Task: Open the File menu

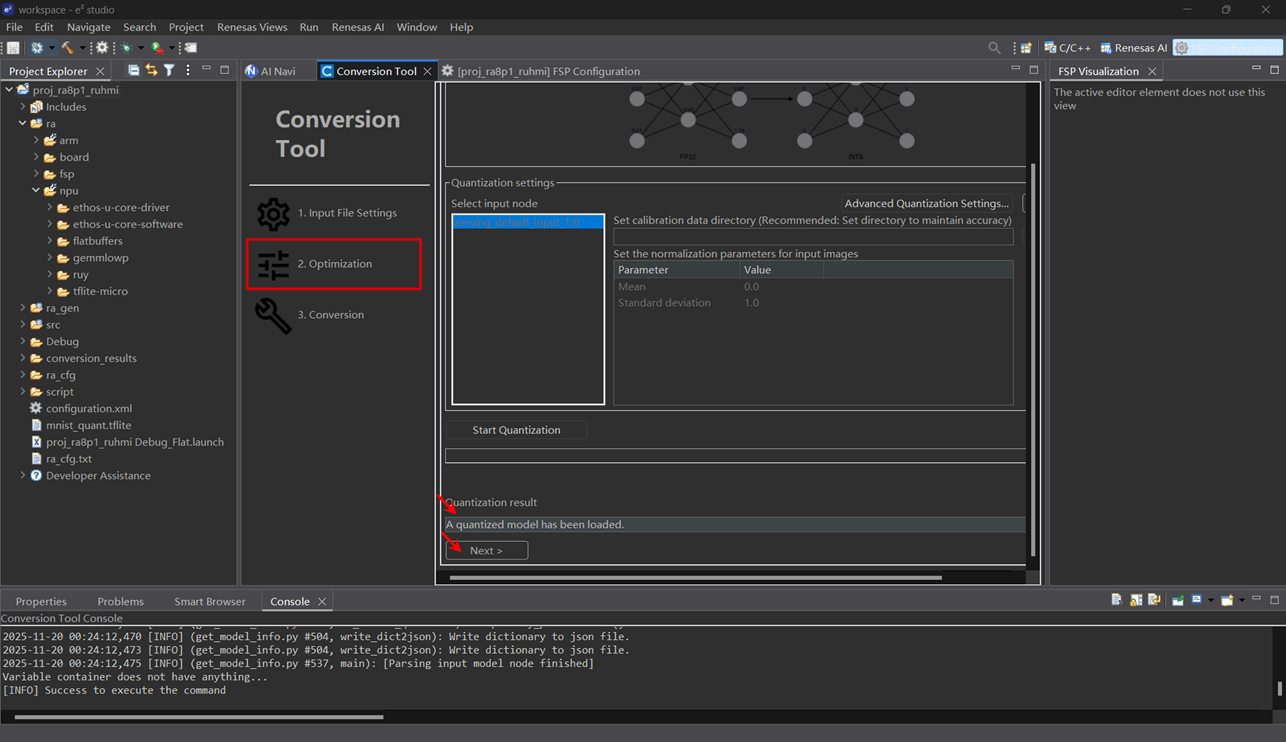Action: [x=14, y=27]
